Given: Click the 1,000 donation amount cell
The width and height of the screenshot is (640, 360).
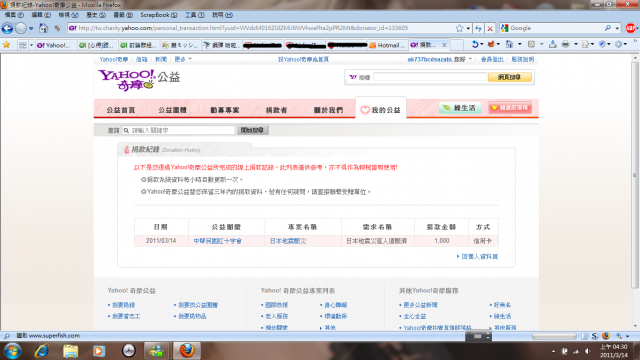Looking at the screenshot, I should (441, 241).
